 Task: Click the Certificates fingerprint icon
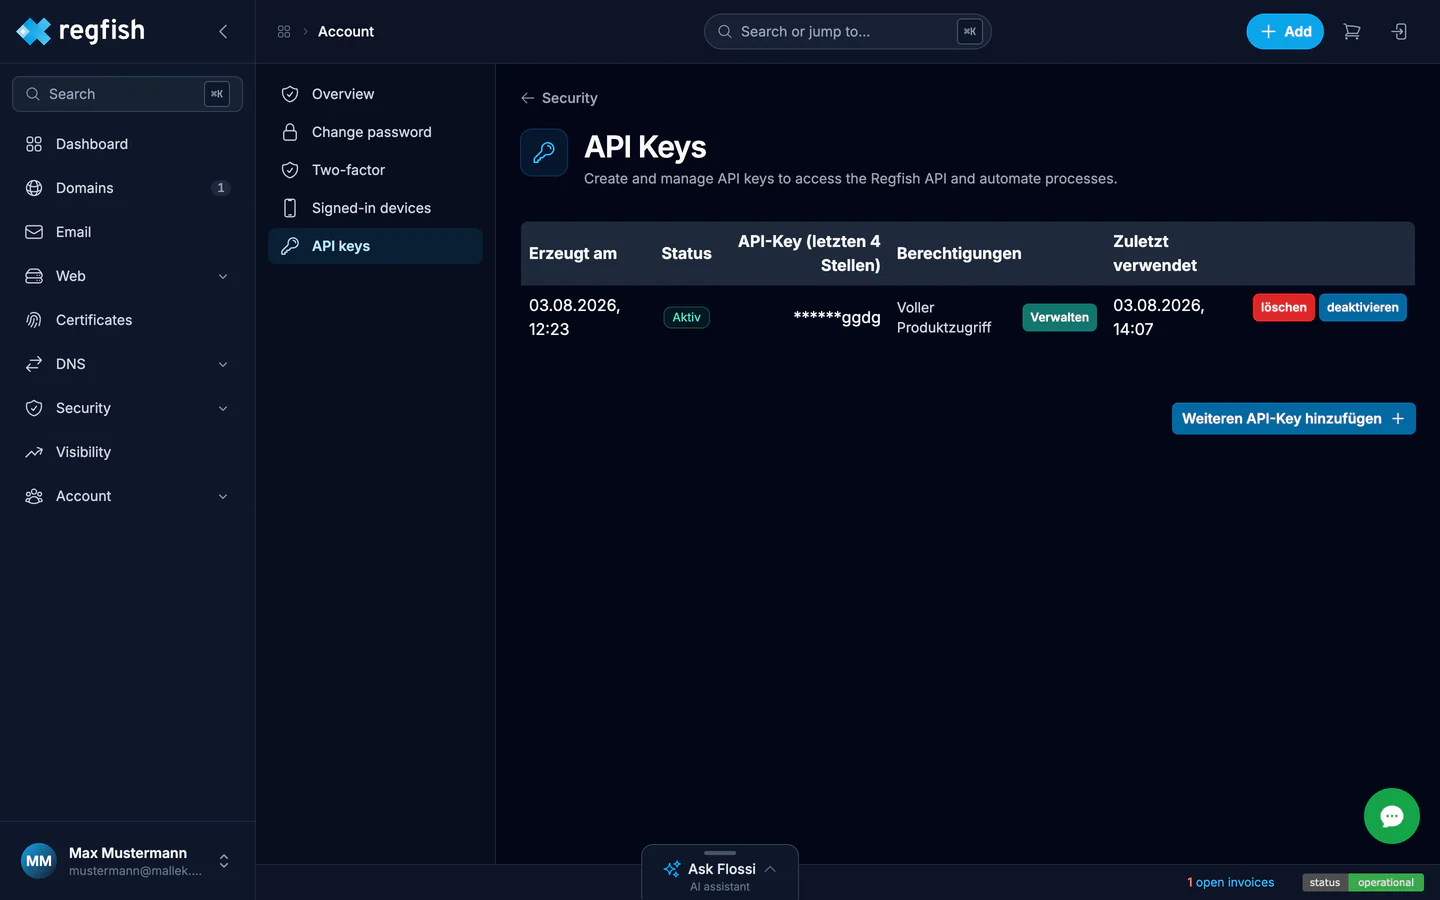(34, 320)
